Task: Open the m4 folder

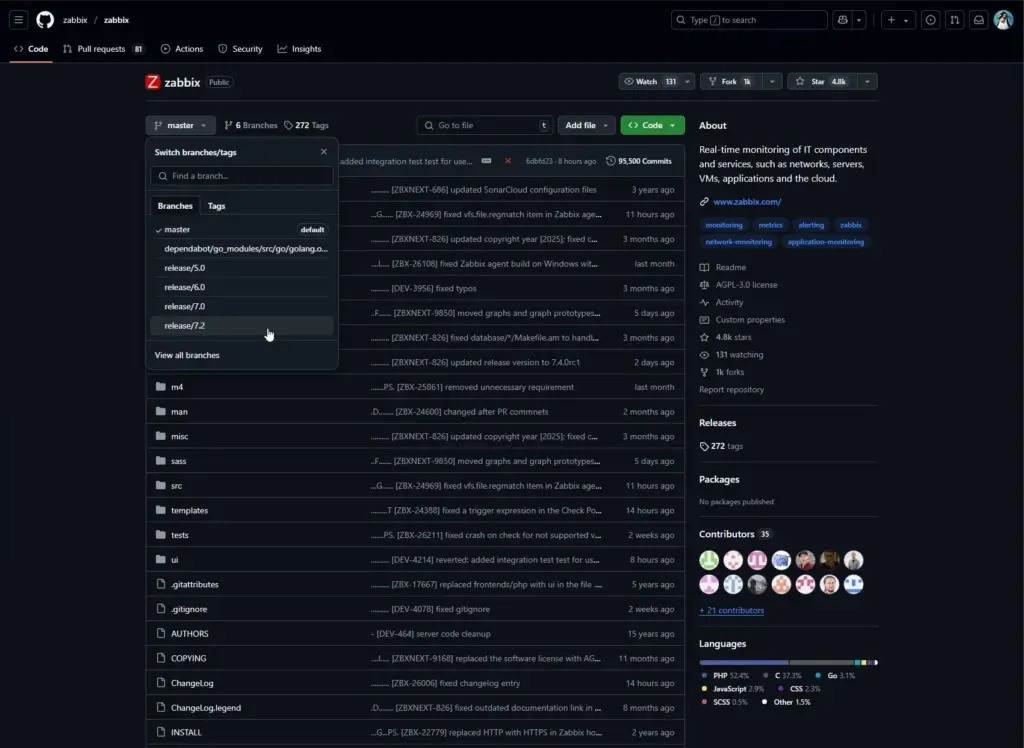Action: point(177,387)
